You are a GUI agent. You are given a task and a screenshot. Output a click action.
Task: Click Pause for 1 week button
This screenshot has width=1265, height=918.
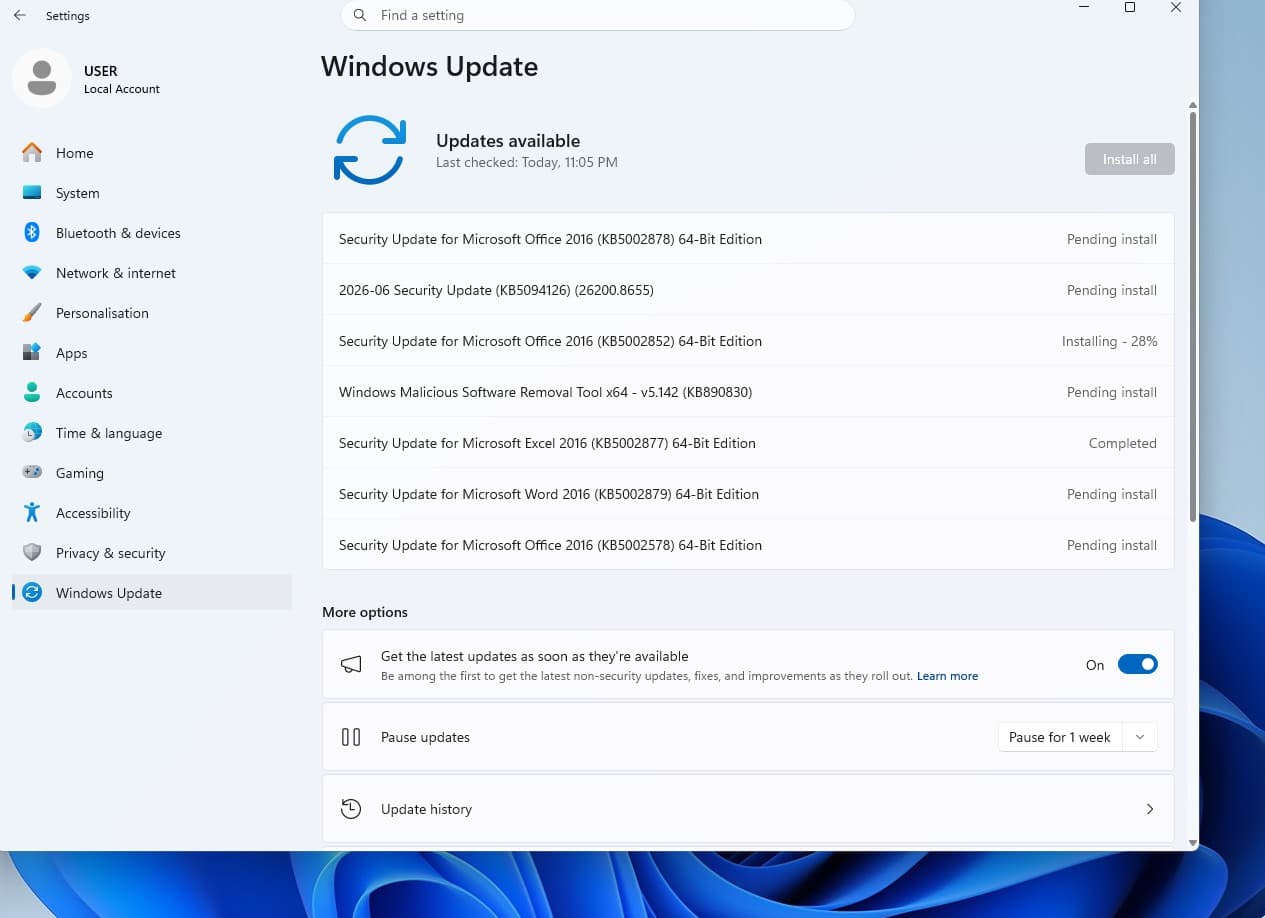[1060, 737]
